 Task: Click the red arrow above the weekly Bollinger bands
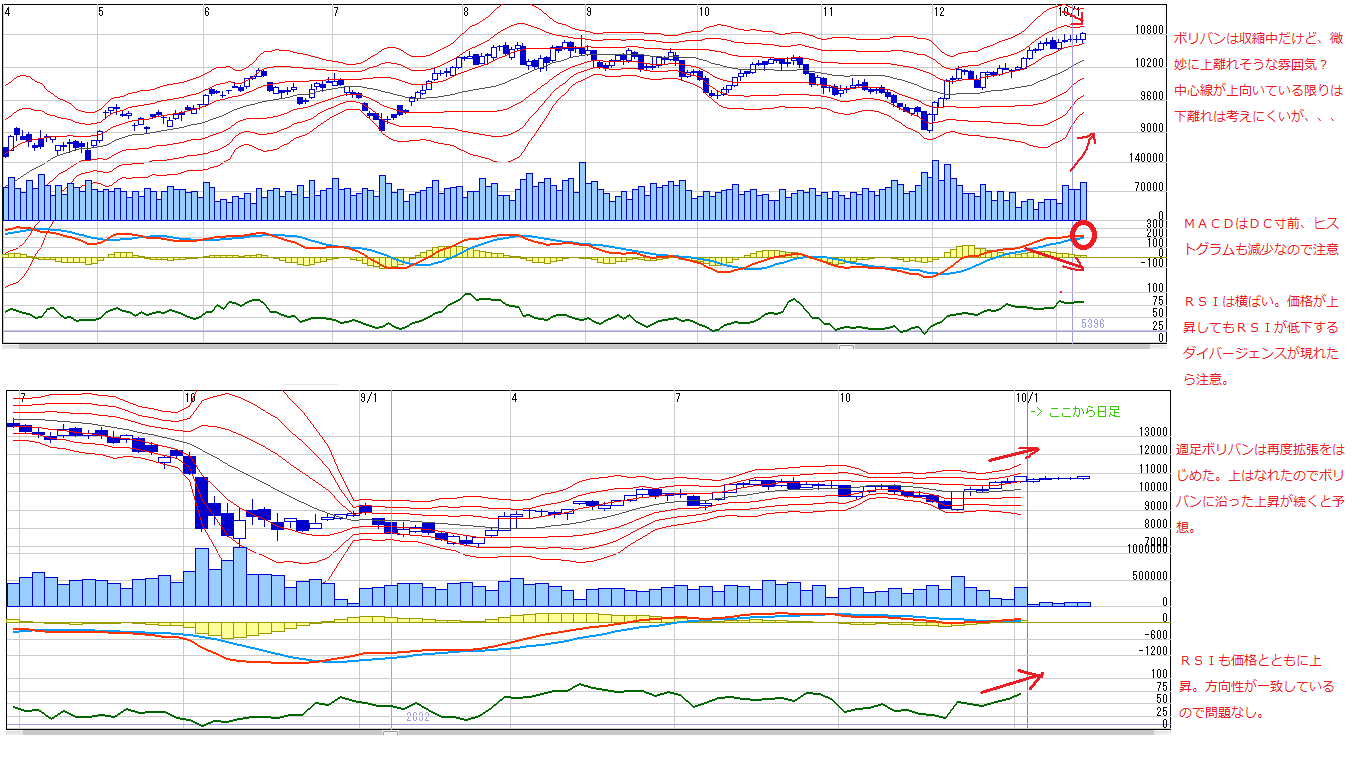(1014, 454)
